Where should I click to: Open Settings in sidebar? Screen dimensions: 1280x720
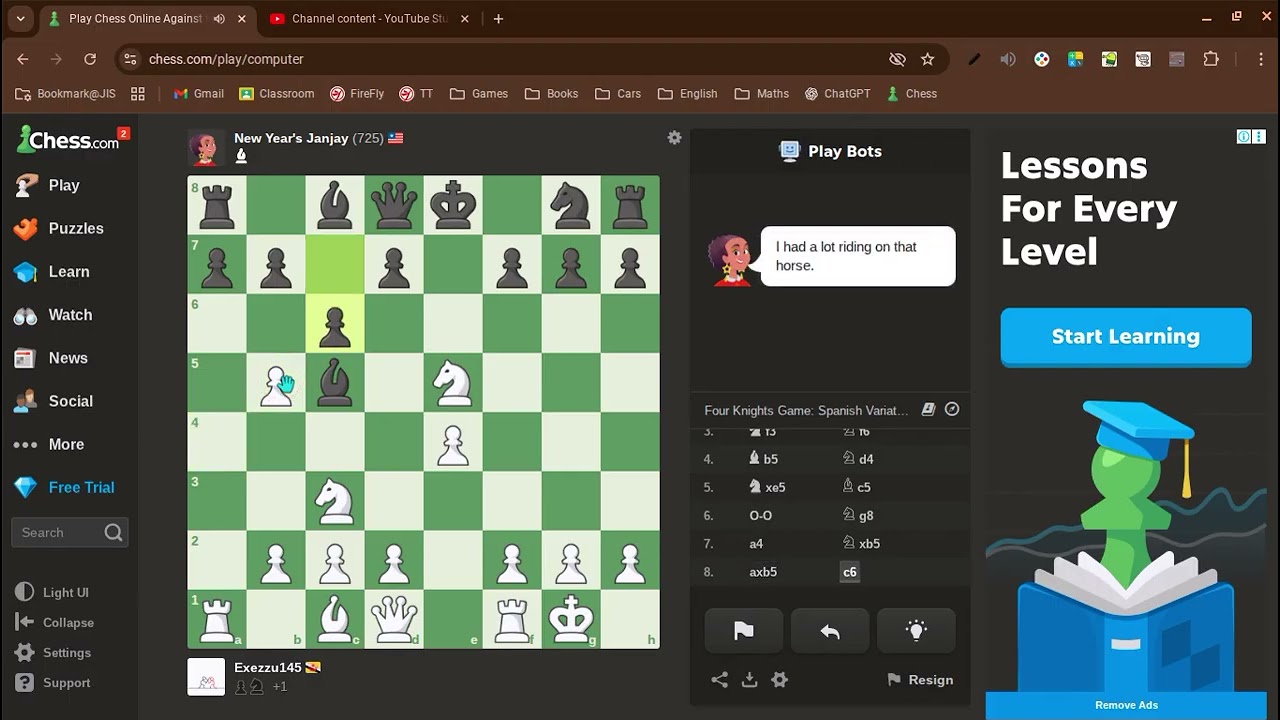pos(54,652)
